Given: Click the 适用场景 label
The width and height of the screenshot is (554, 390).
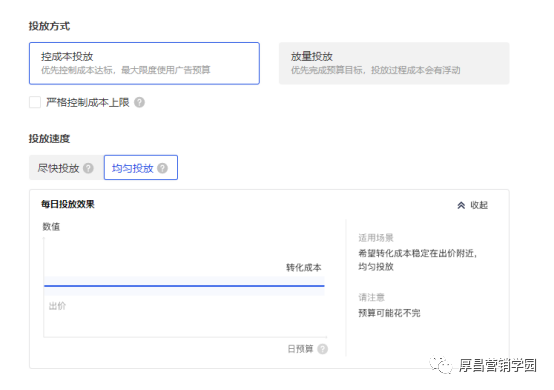Looking at the screenshot, I should 376,238.
